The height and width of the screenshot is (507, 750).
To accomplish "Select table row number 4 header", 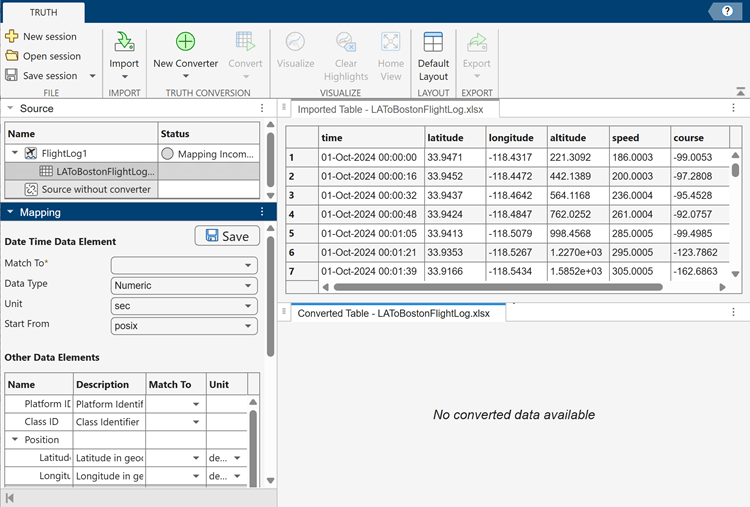I will tap(302, 214).
